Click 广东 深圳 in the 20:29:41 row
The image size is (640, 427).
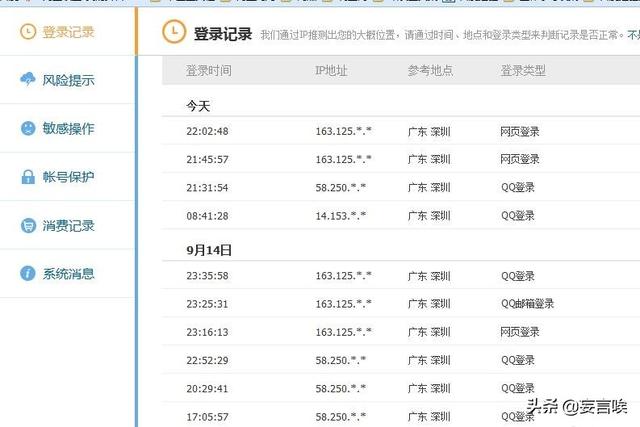(429, 389)
